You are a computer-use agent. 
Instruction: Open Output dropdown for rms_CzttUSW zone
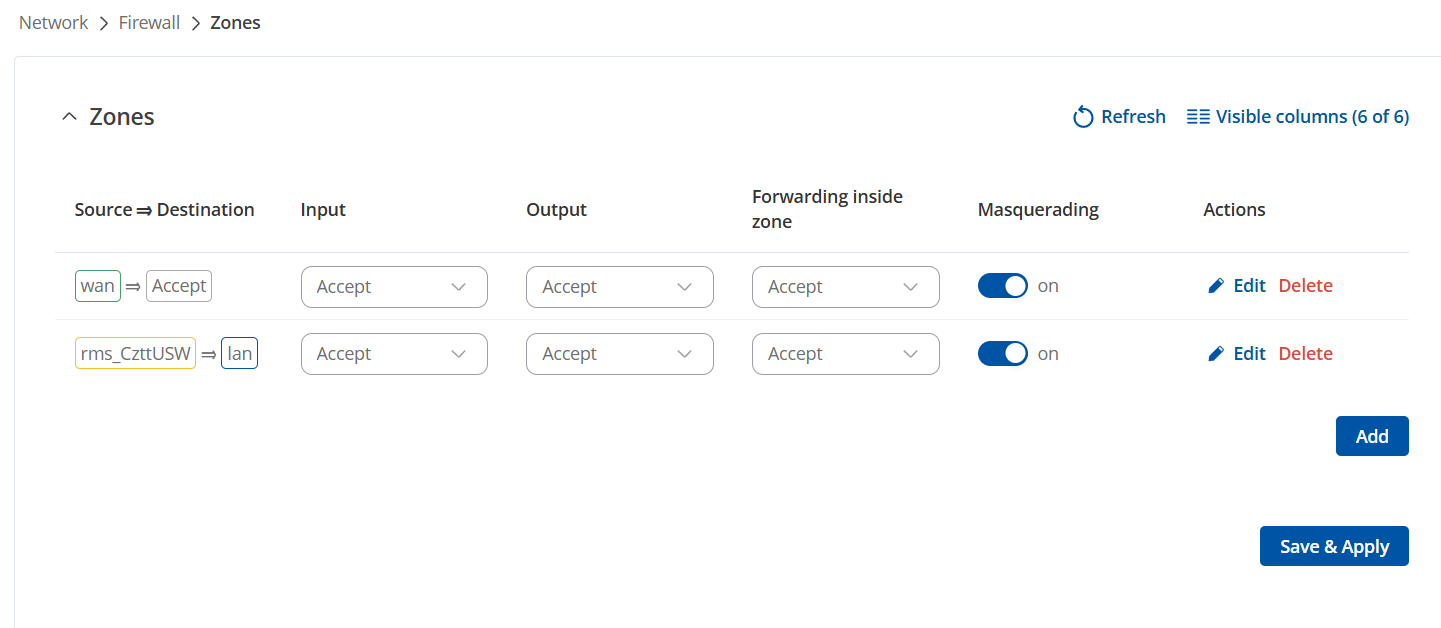(619, 354)
